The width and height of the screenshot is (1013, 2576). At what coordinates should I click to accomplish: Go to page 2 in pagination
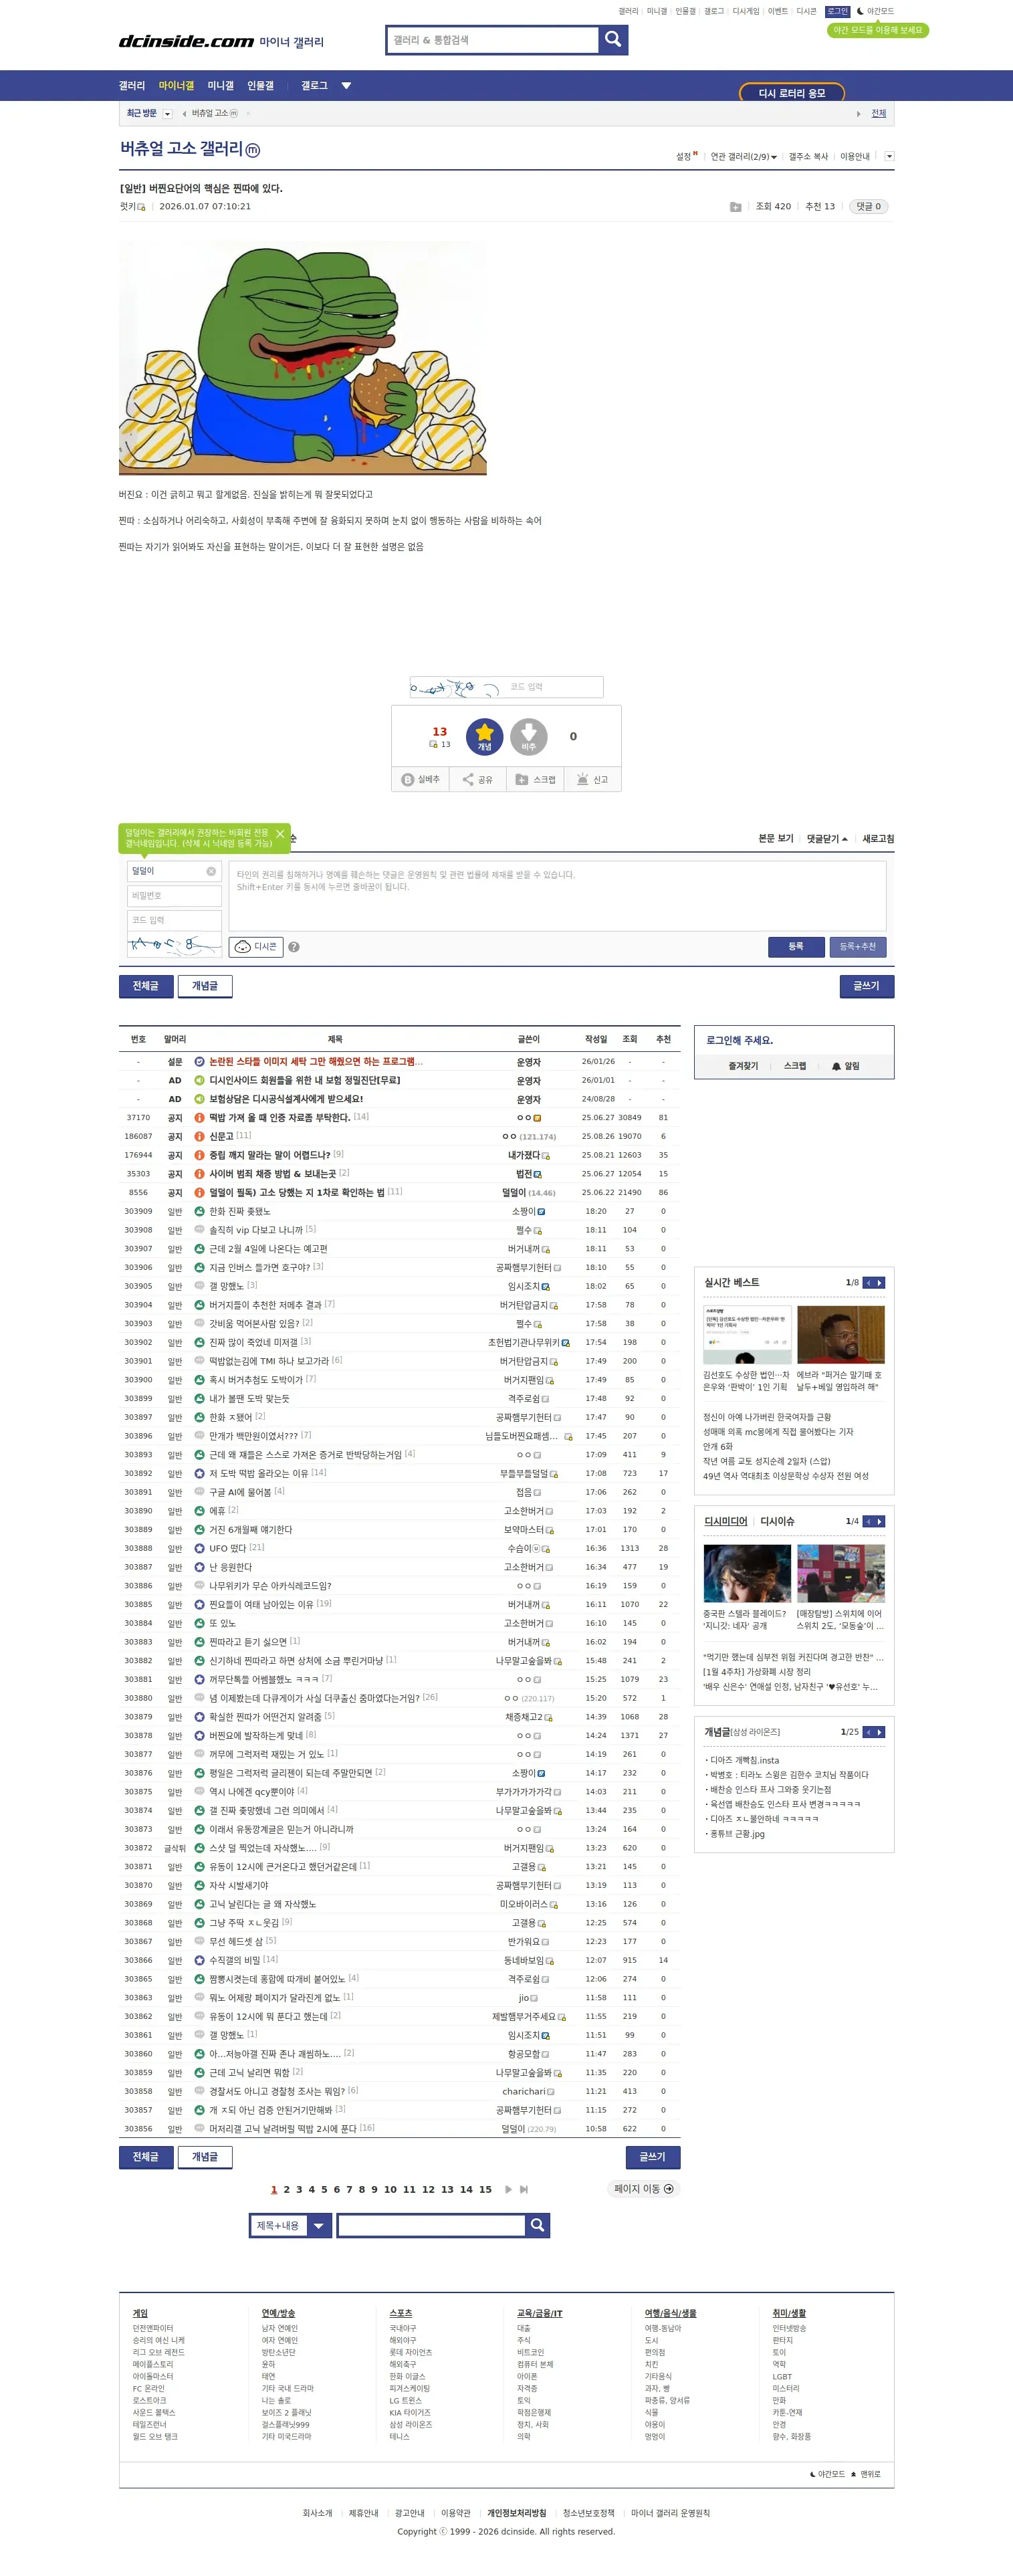pyautogui.click(x=286, y=2190)
